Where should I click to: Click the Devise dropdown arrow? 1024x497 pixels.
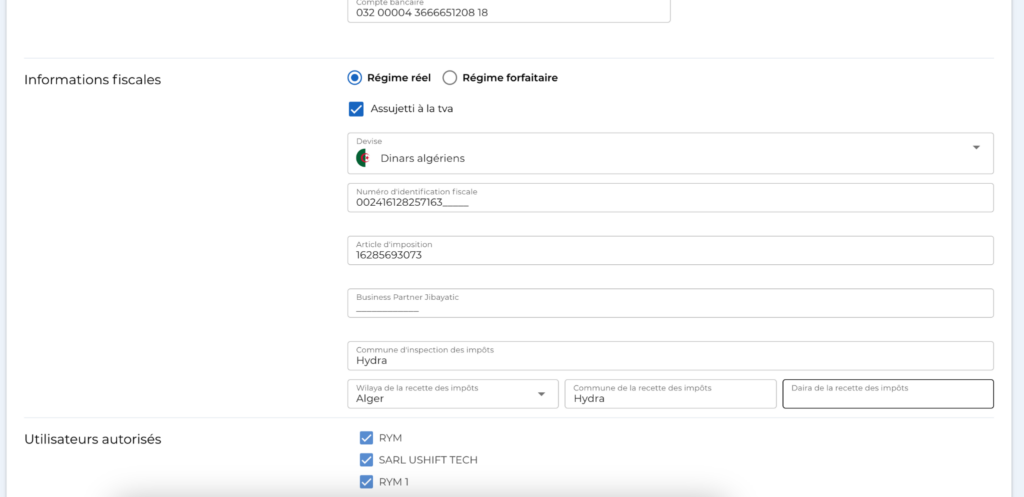[x=976, y=148]
